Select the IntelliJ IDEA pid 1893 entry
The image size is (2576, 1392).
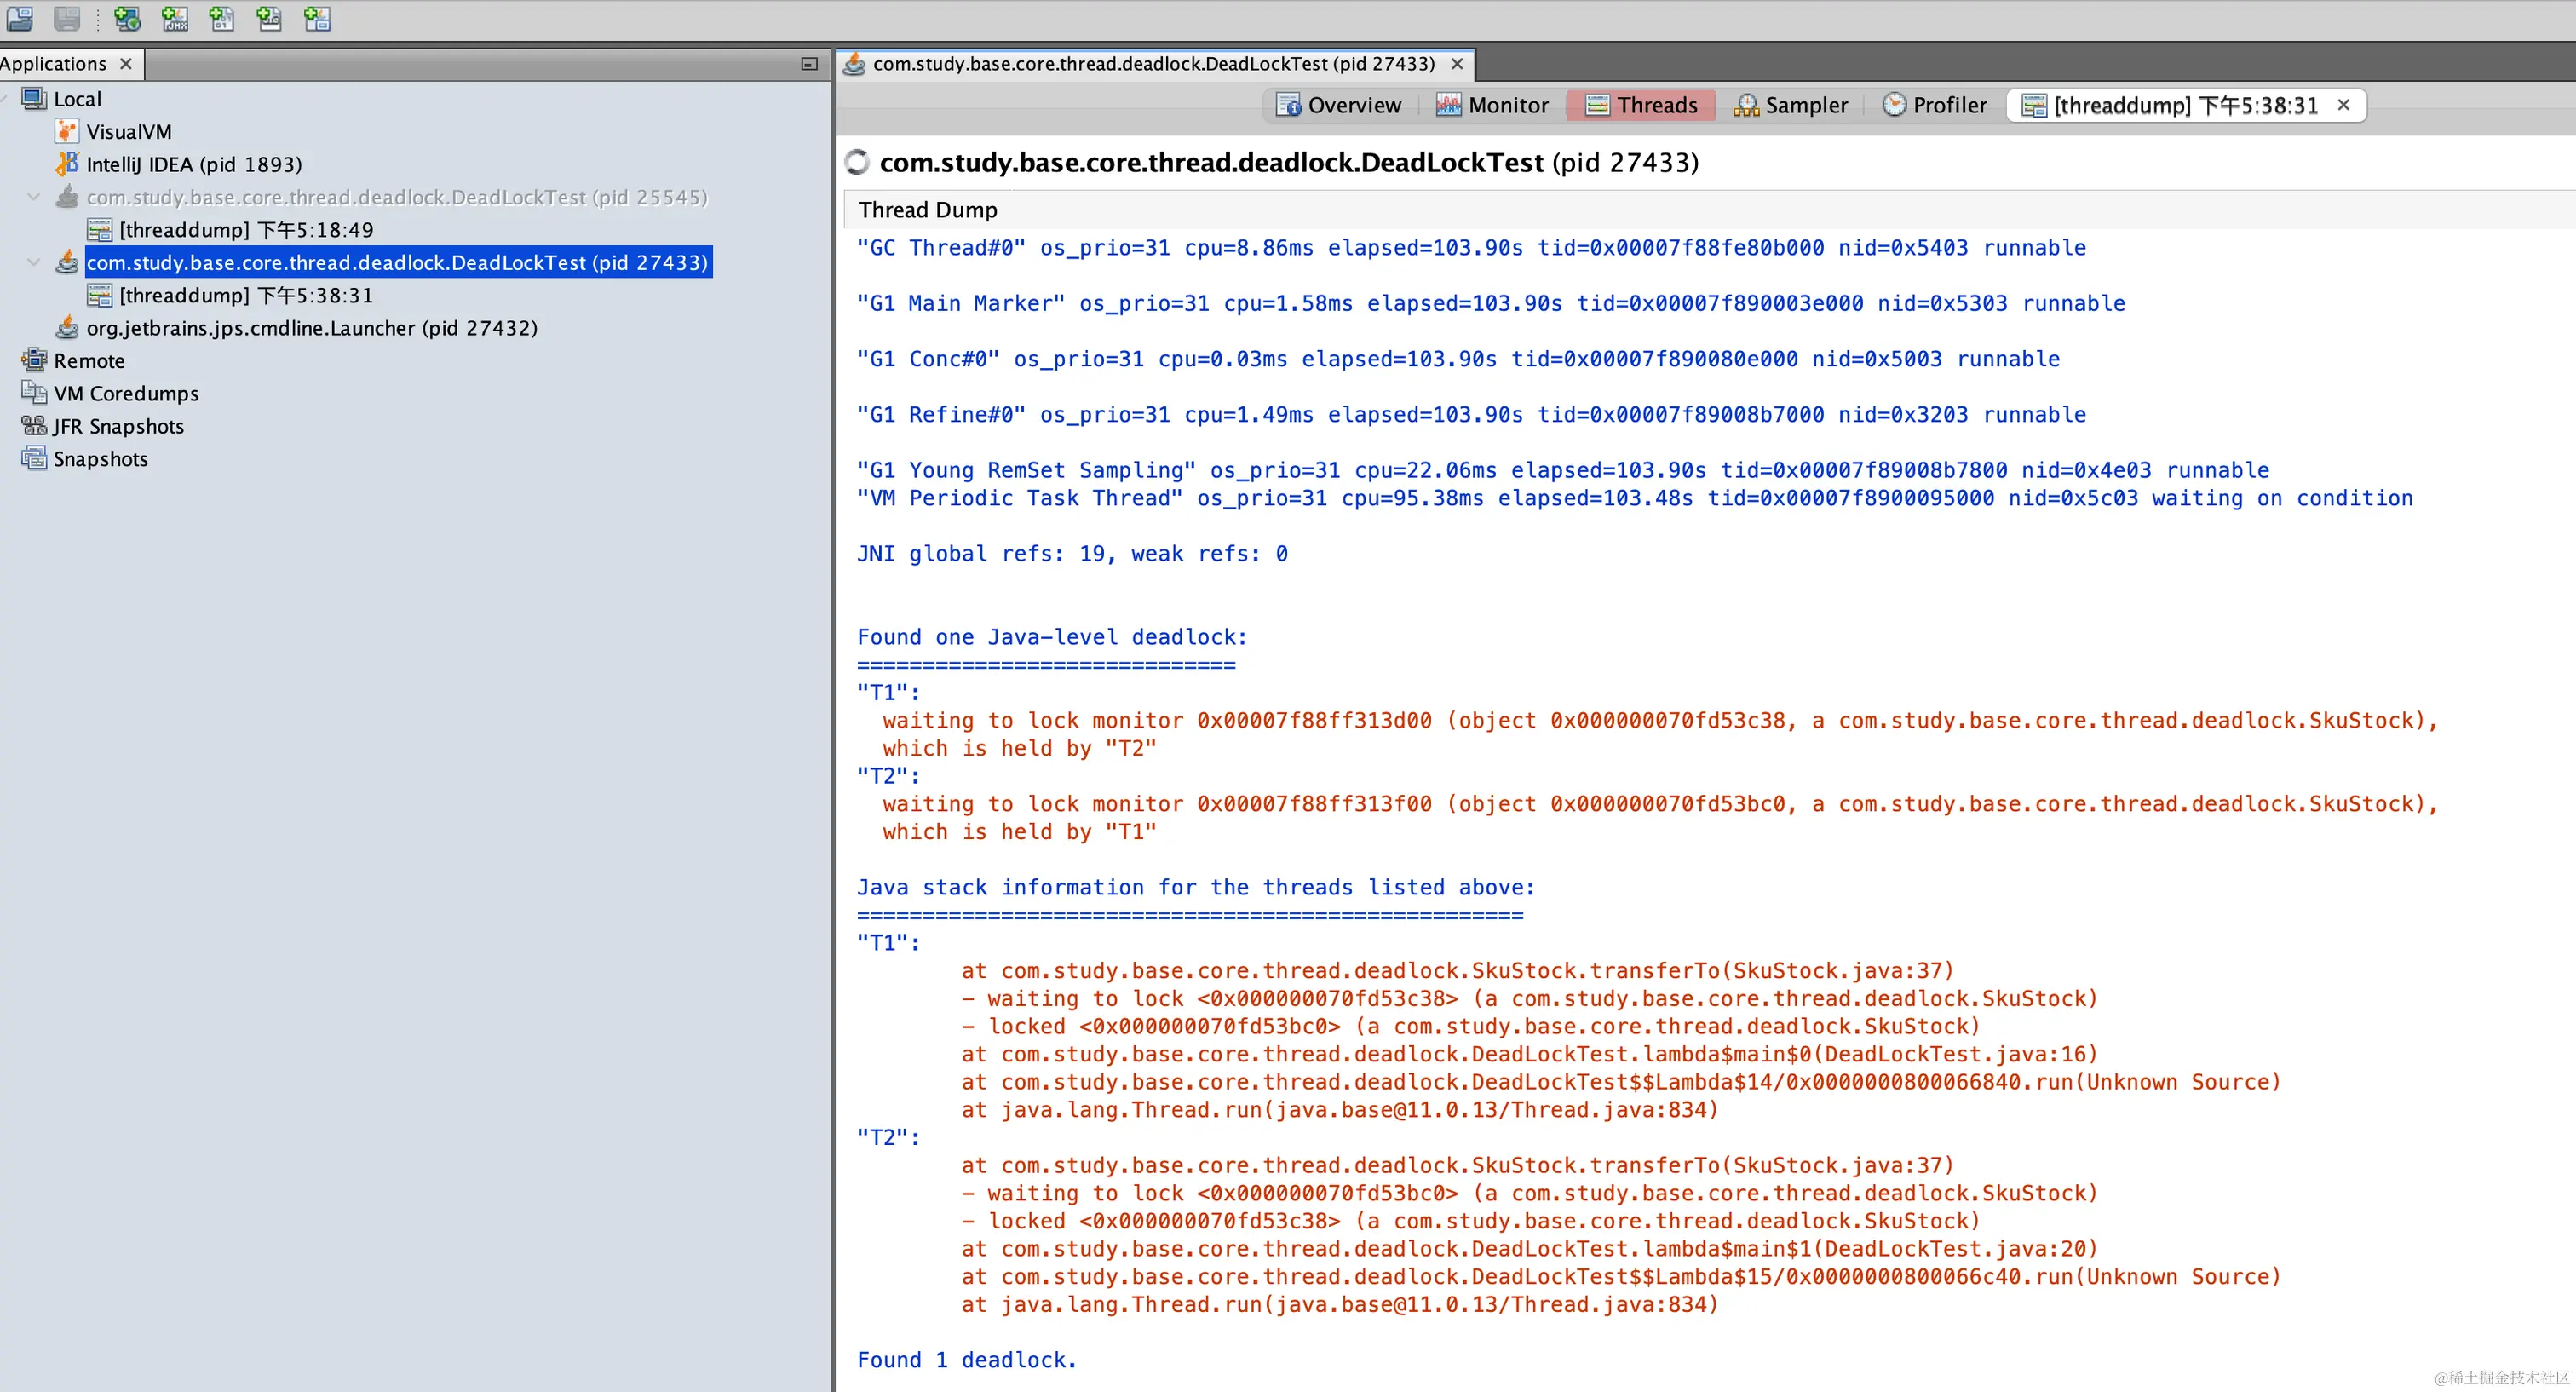[x=193, y=164]
